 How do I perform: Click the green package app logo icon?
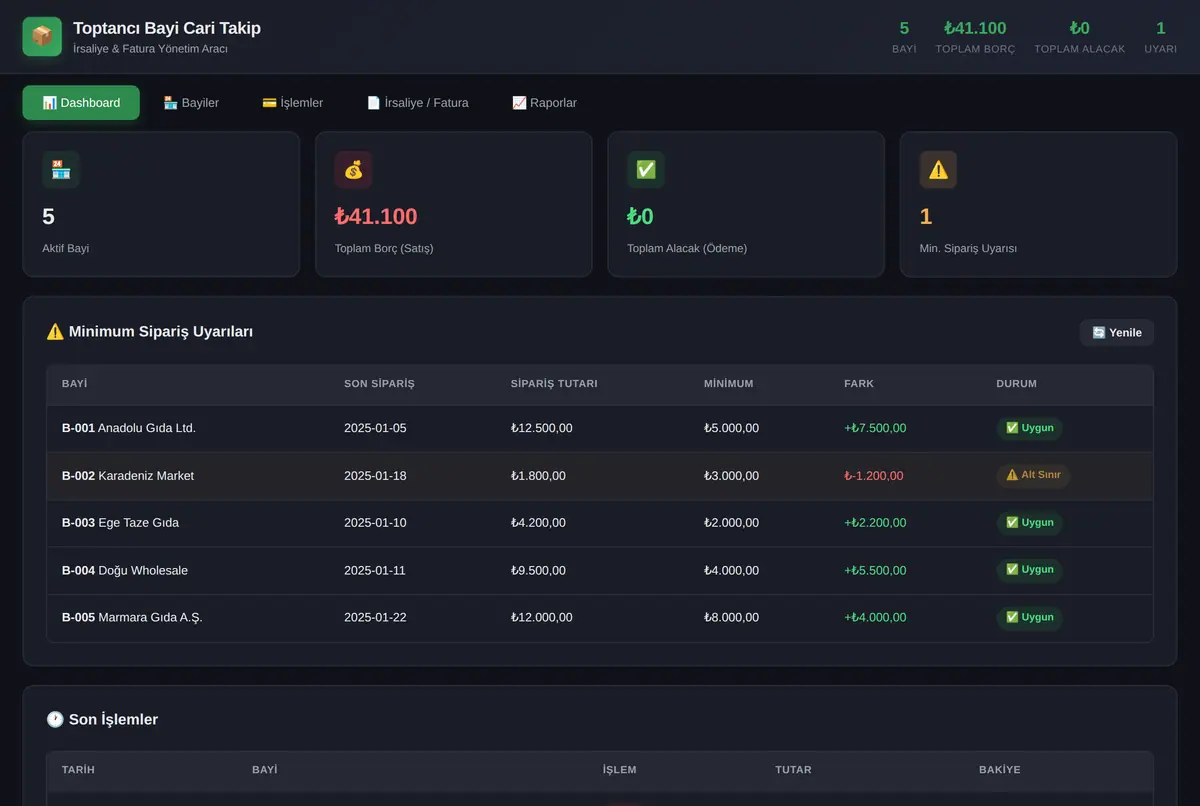tap(42, 37)
